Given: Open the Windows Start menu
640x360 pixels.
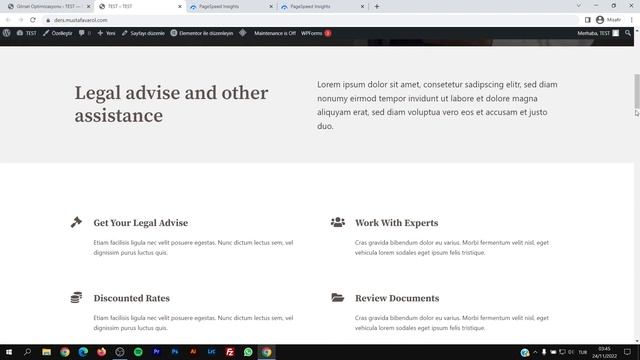Looking at the screenshot, I should pyautogui.click(x=9, y=352).
